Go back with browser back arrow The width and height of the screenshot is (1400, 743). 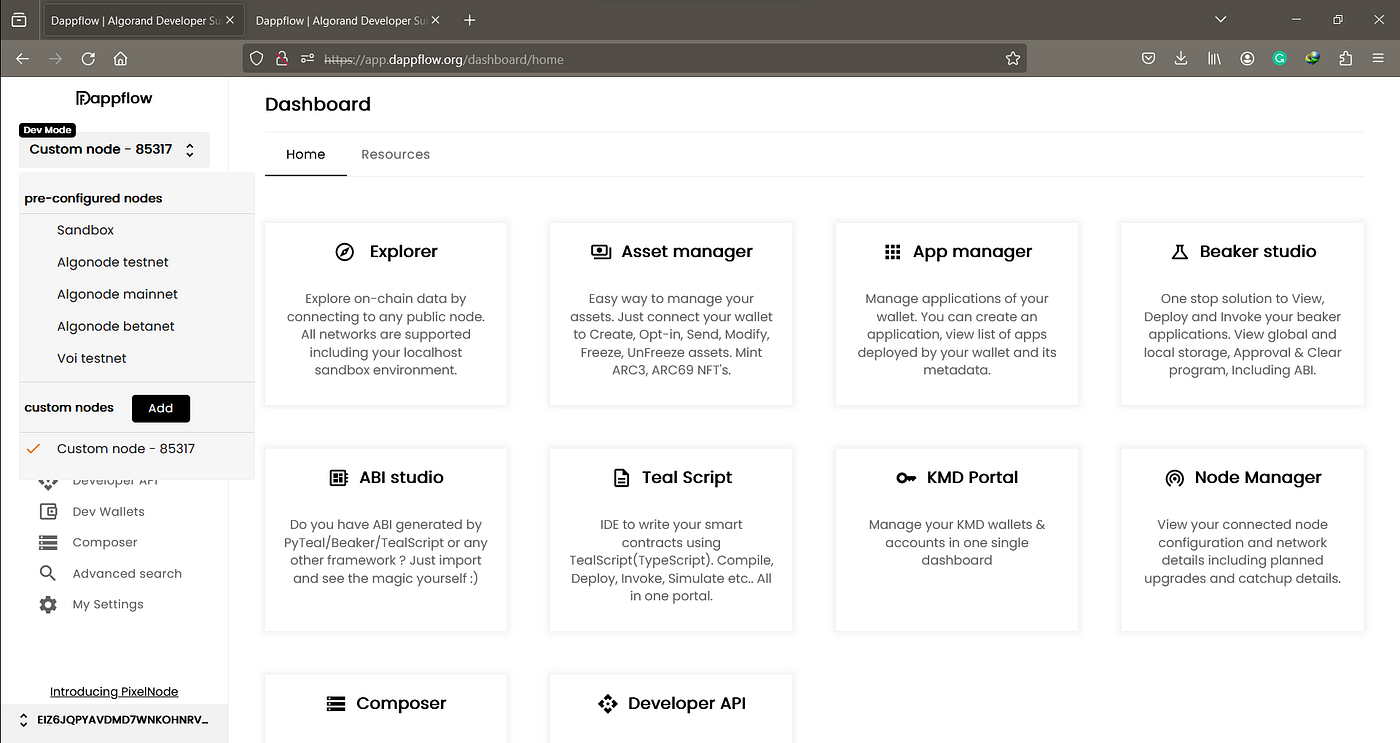coord(22,59)
